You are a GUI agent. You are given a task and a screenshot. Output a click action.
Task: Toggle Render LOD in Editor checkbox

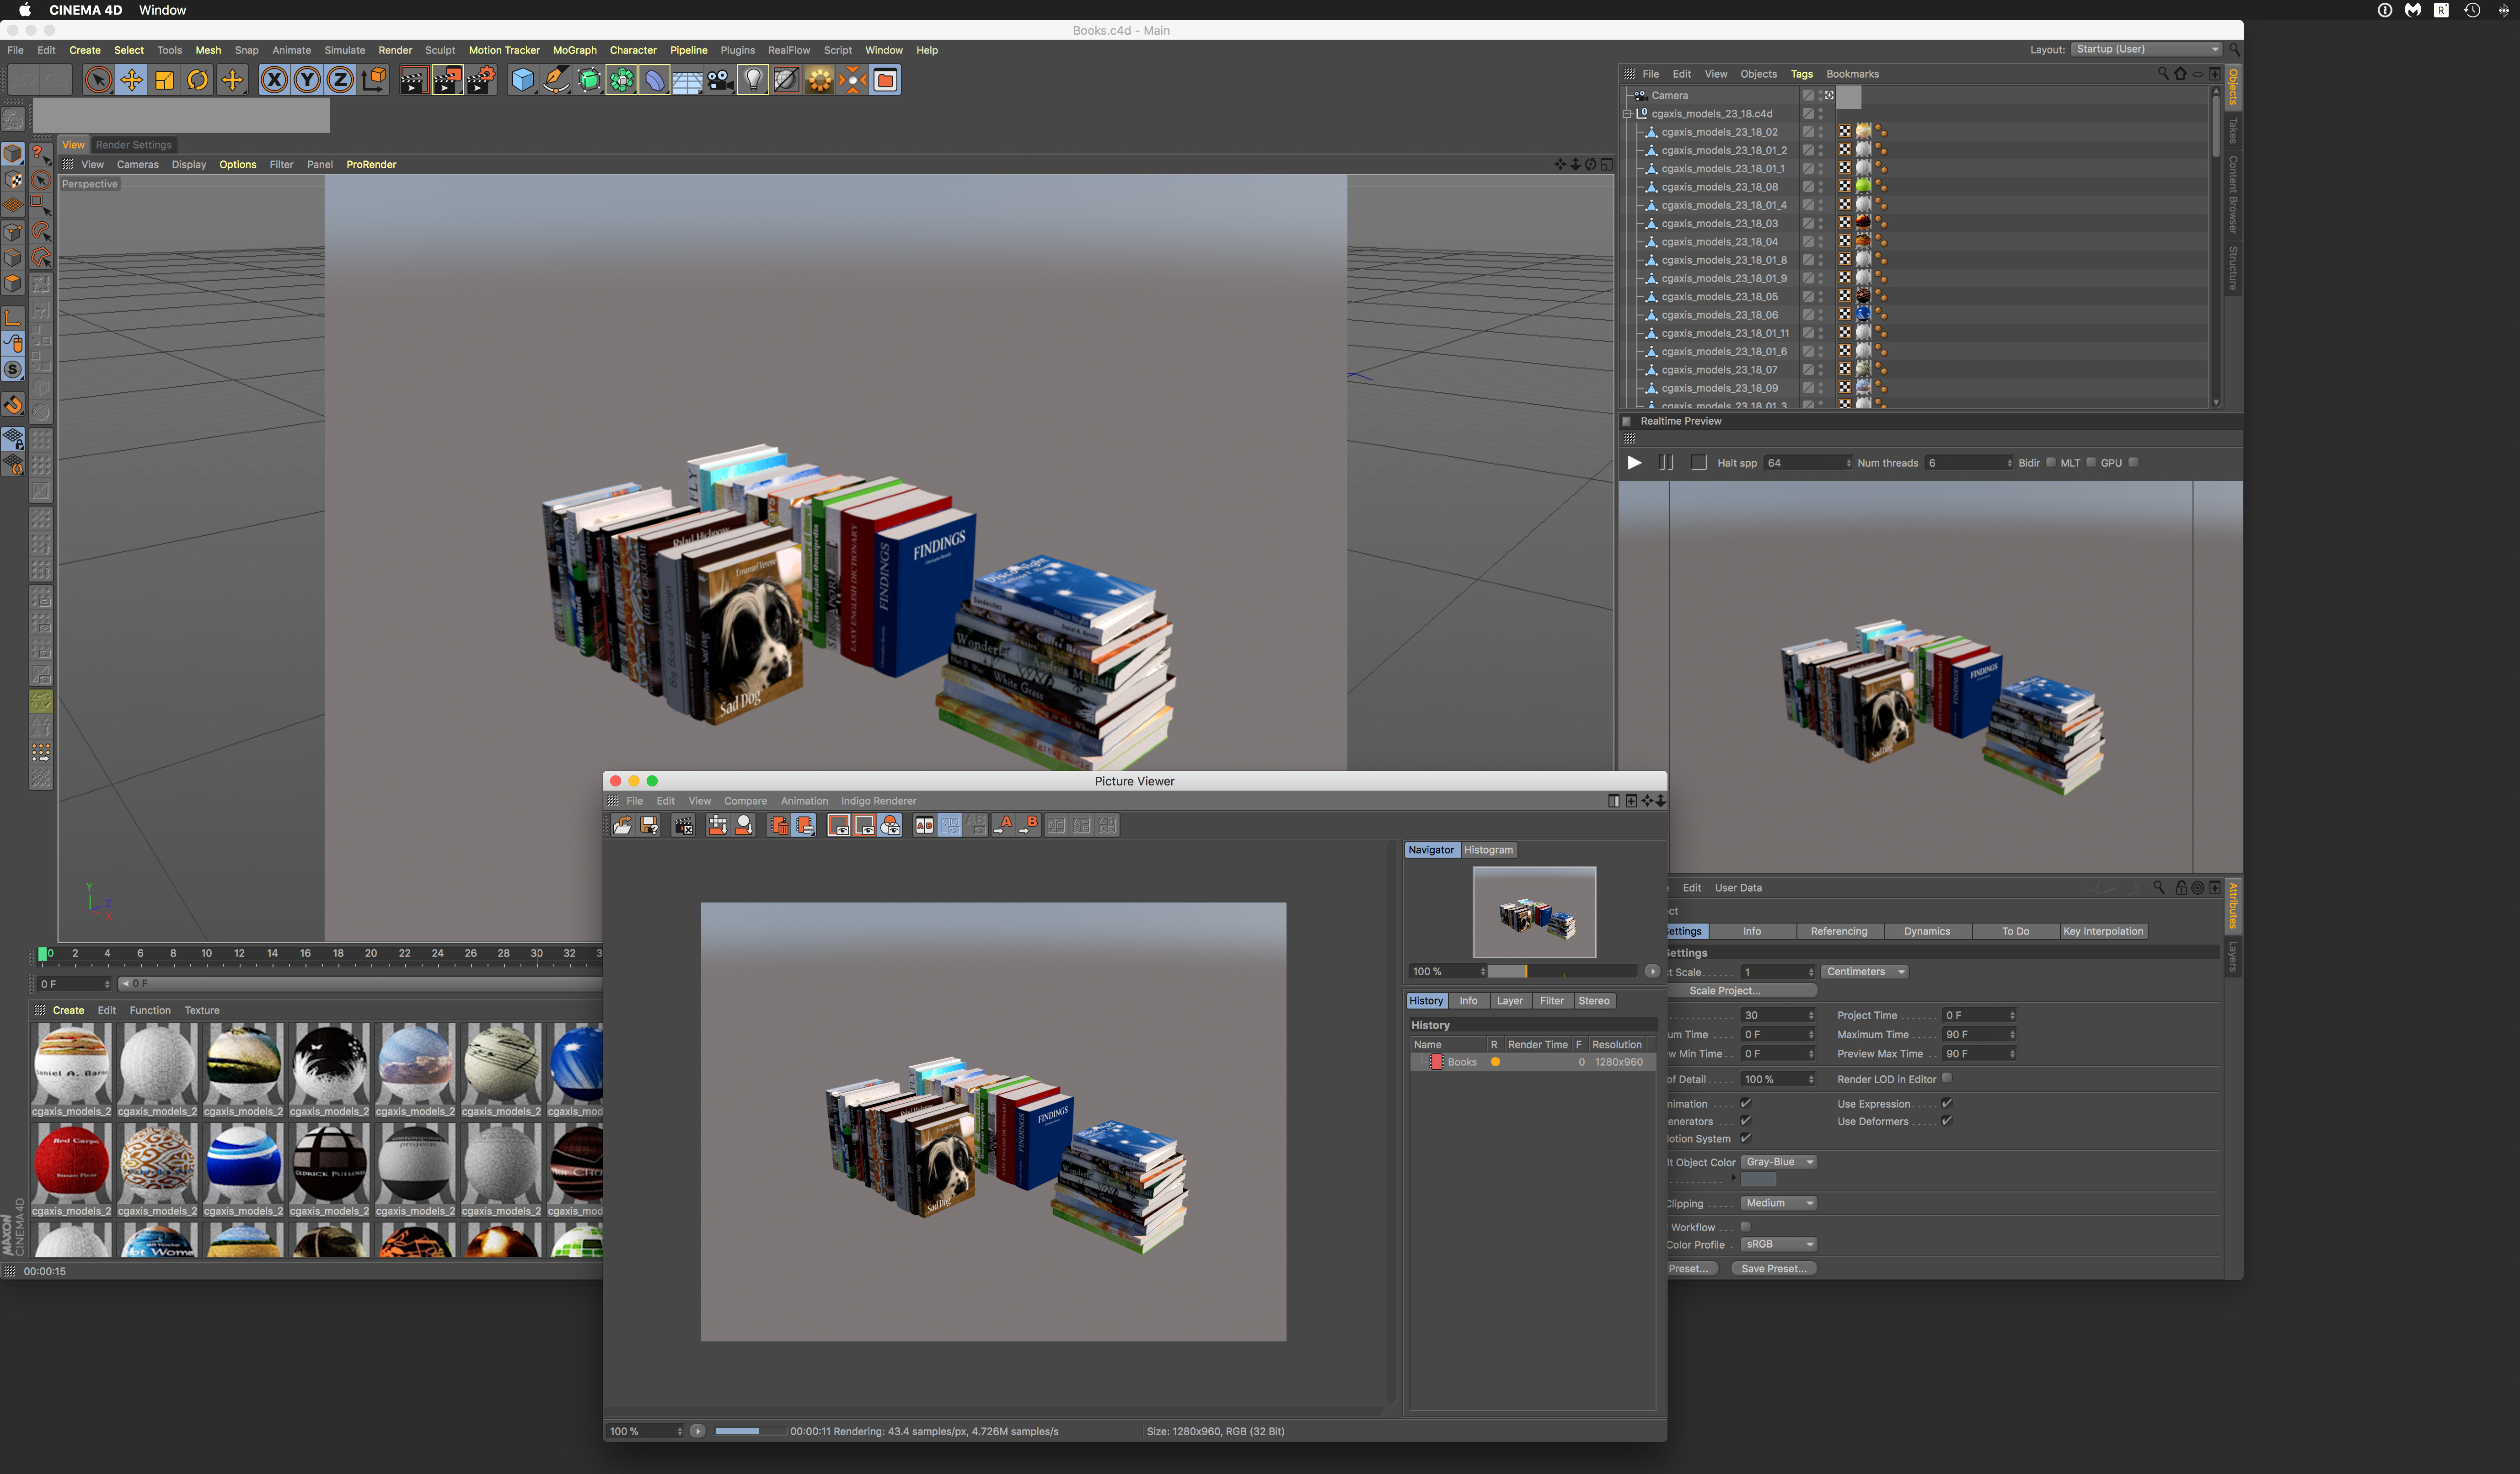(1946, 1078)
